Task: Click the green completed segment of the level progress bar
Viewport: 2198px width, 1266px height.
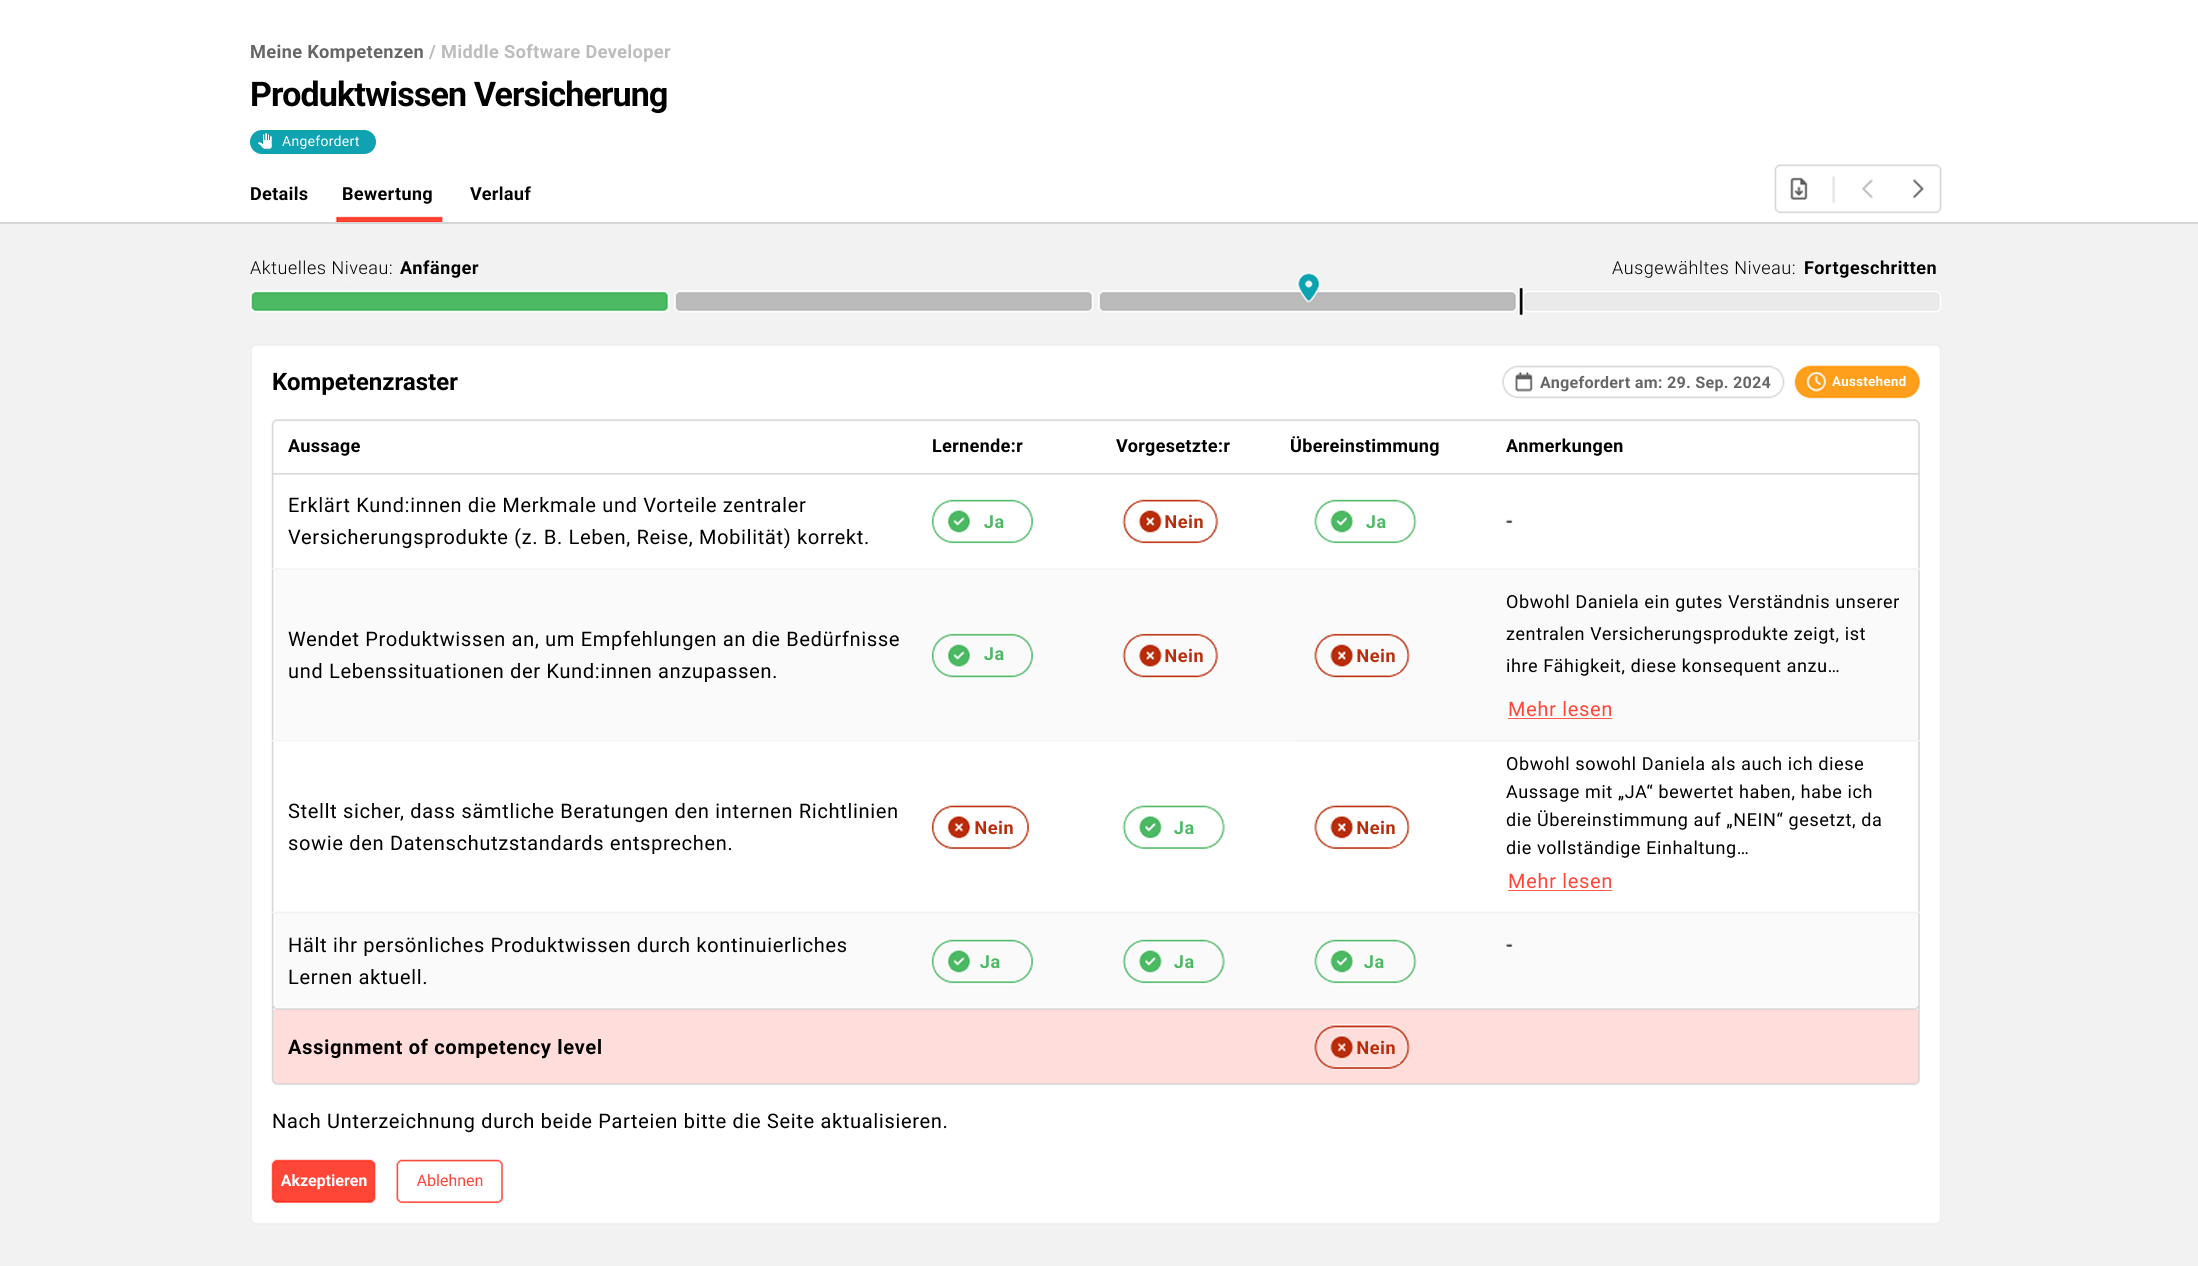Action: tap(459, 301)
